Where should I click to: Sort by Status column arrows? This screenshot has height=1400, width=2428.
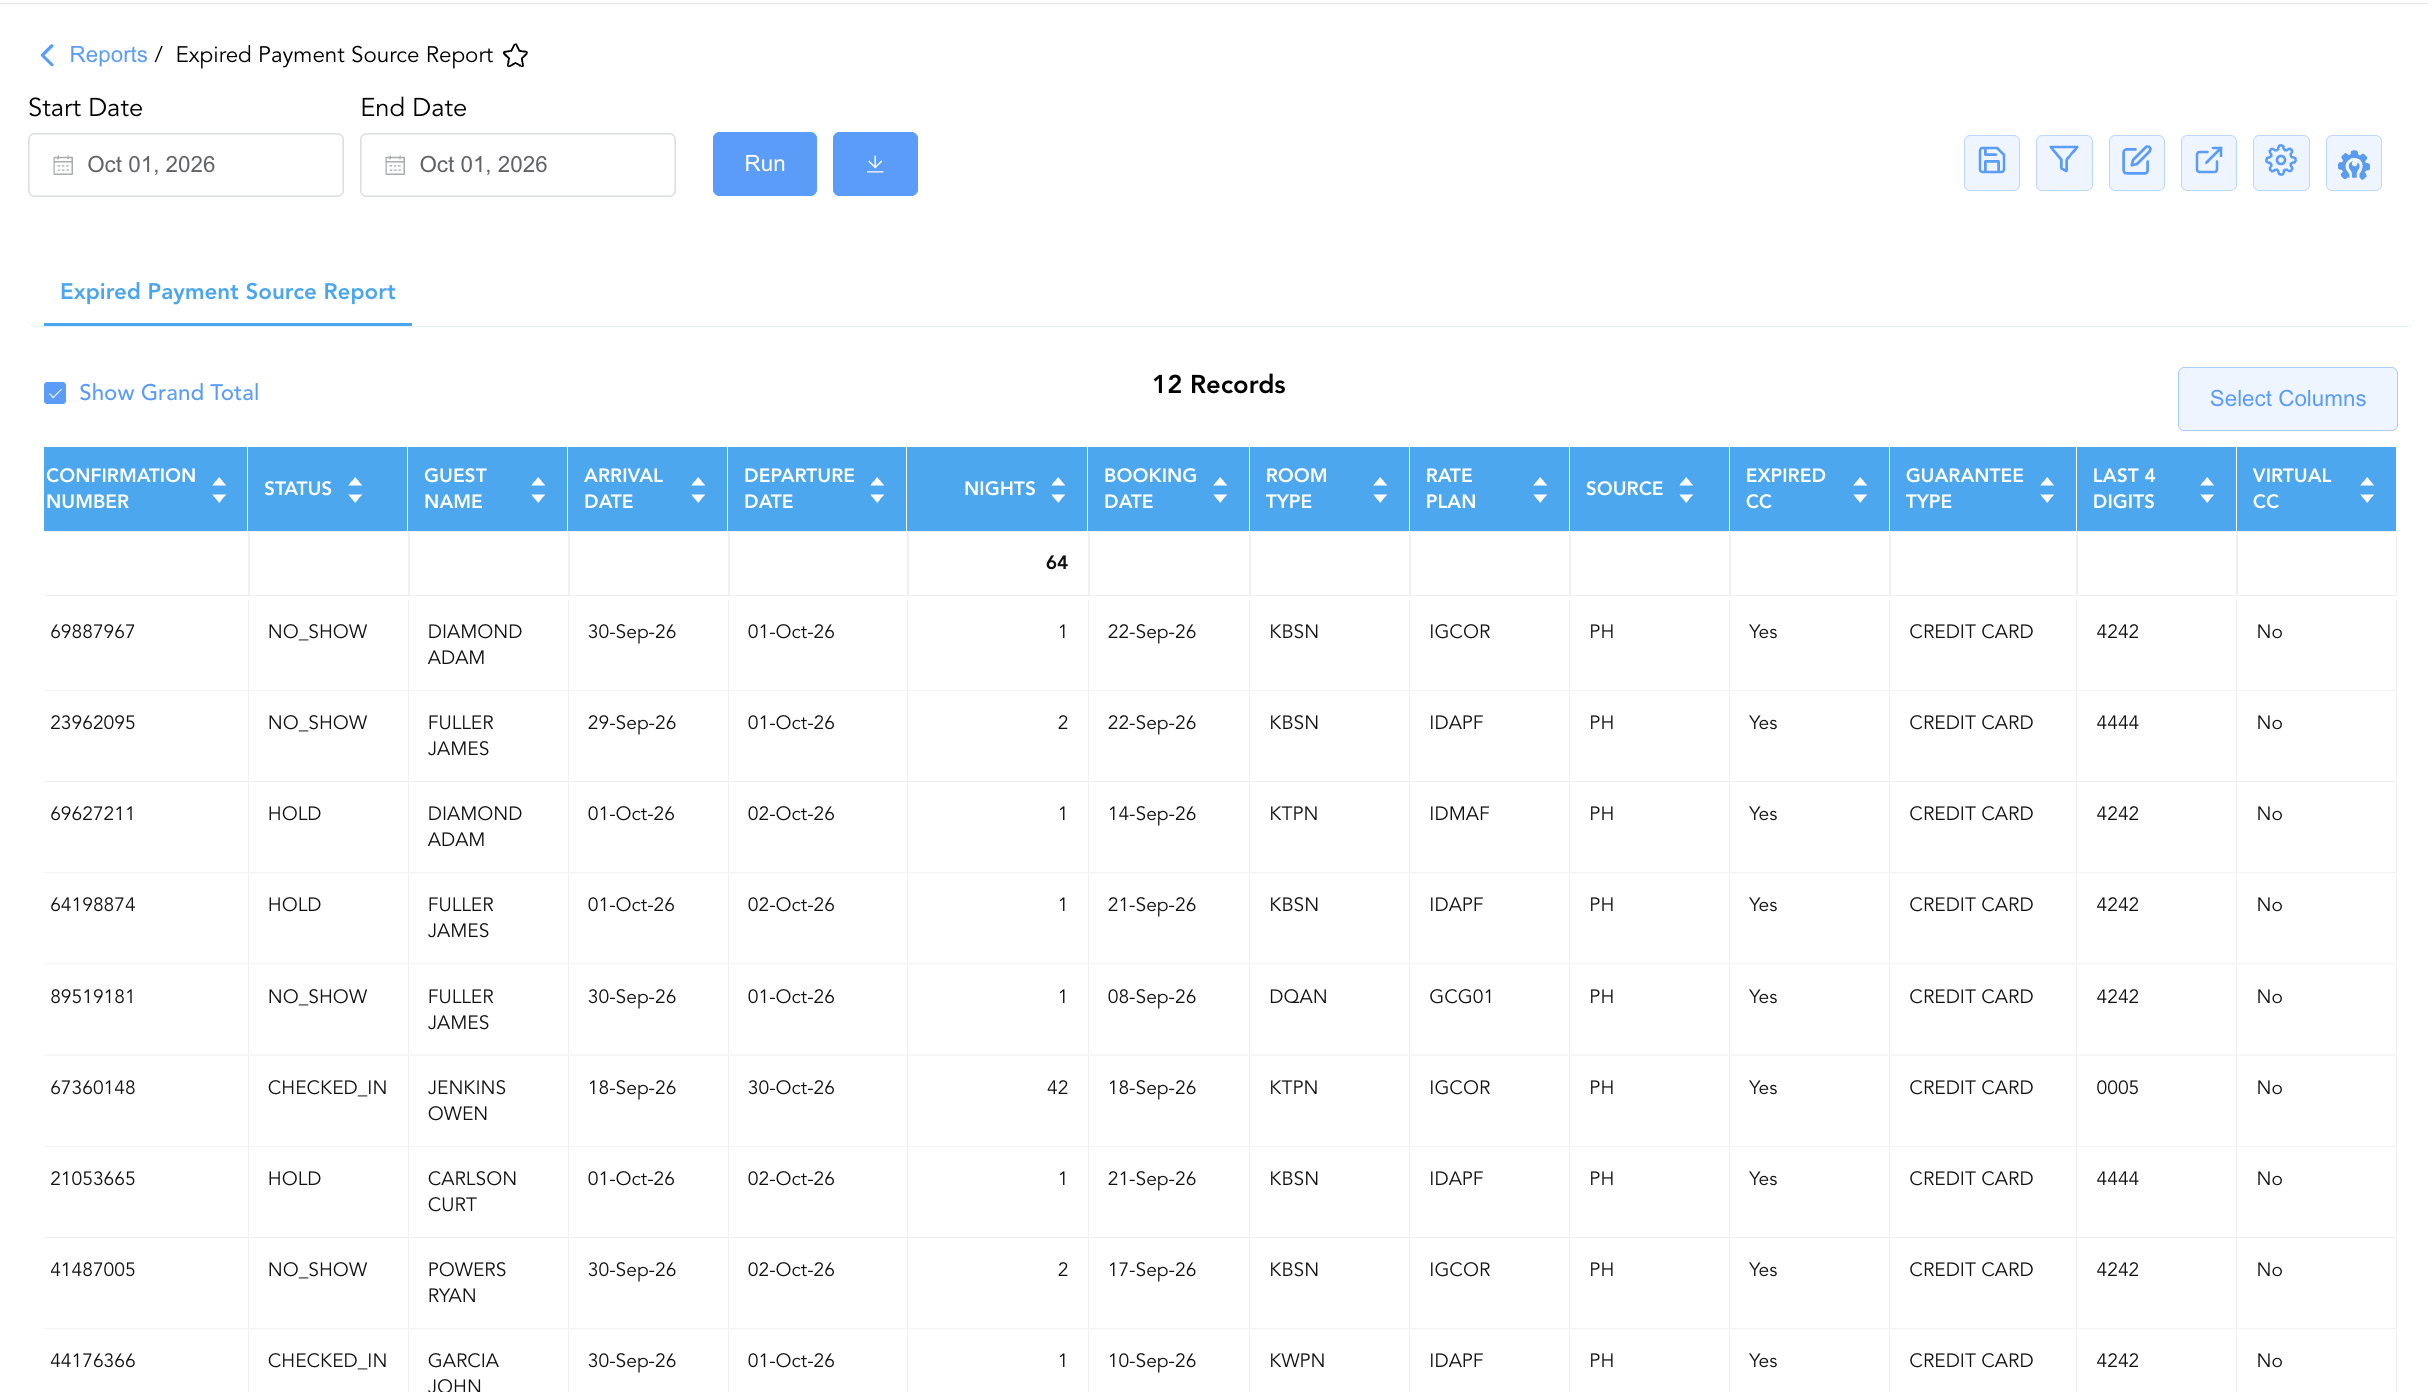pos(355,489)
